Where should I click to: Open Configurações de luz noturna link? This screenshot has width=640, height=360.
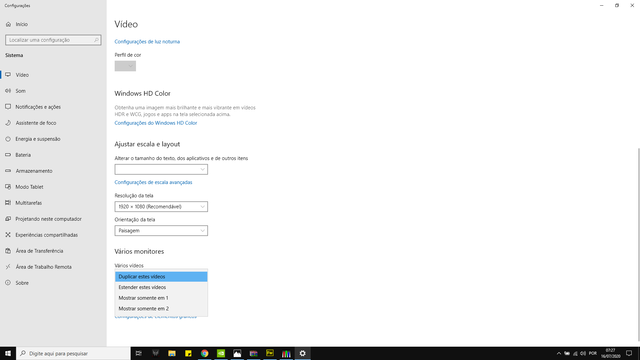147,42
